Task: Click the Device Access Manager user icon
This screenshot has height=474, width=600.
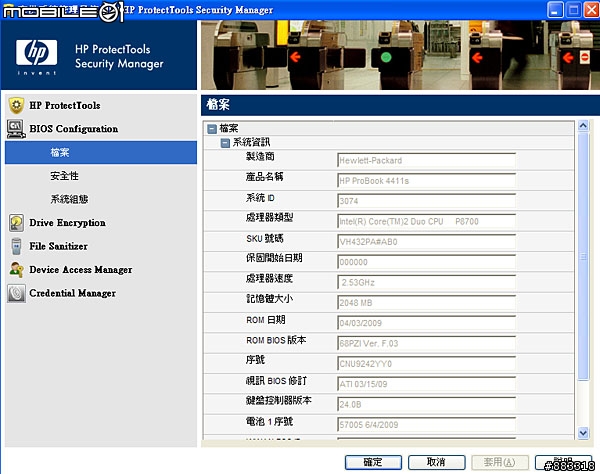Action: point(16,270)
